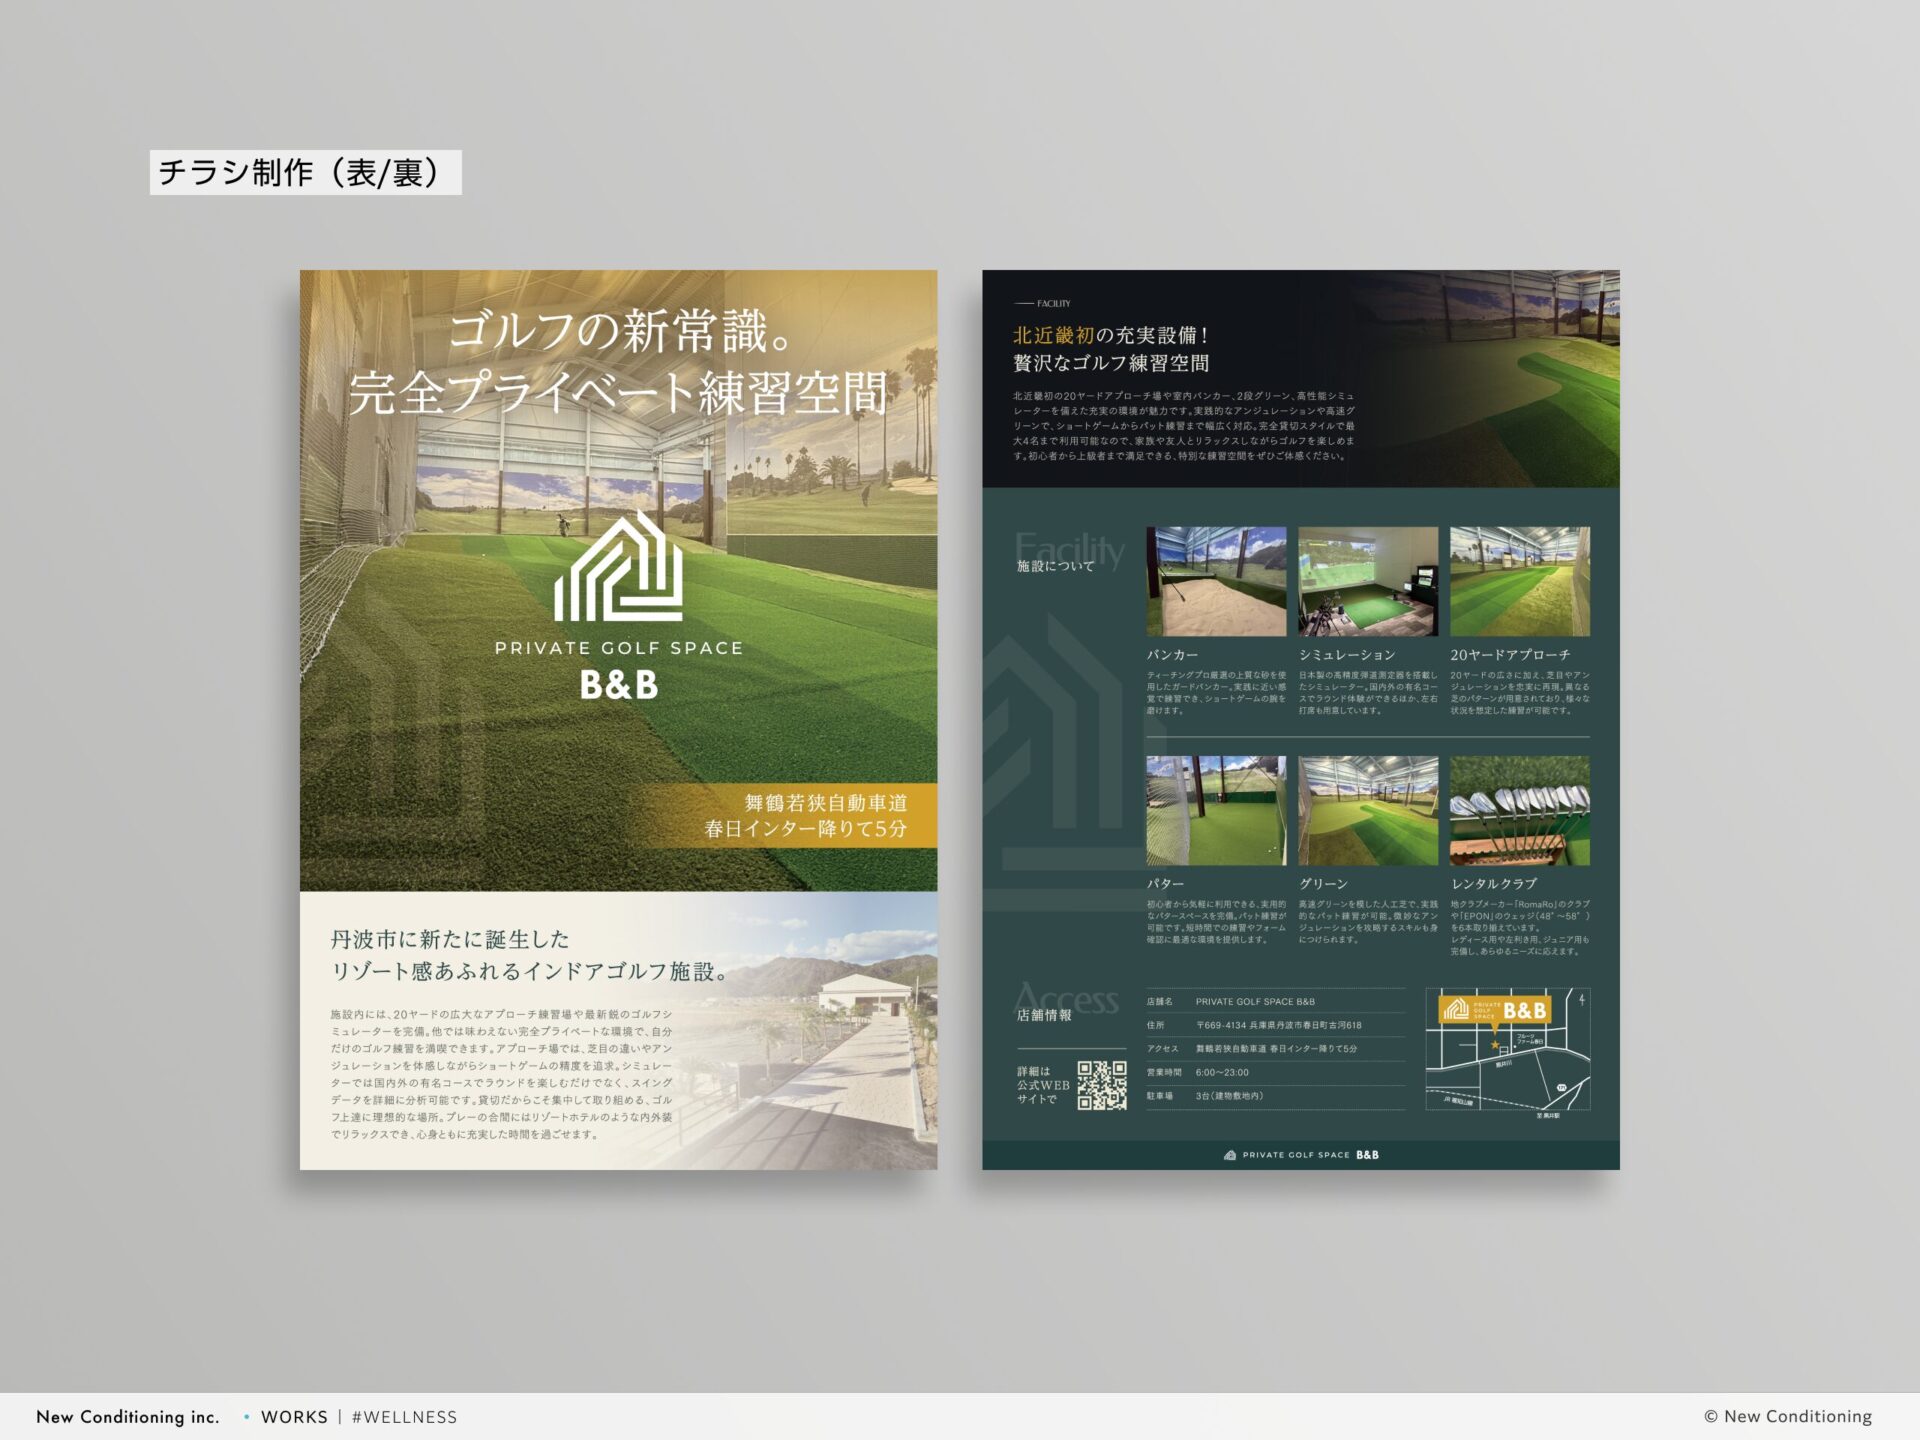Viewport: 1920px width, 1440px height.
Task: Open the バンカー bunker photo
Action: pyautogui.click(x=1216, y=581)
